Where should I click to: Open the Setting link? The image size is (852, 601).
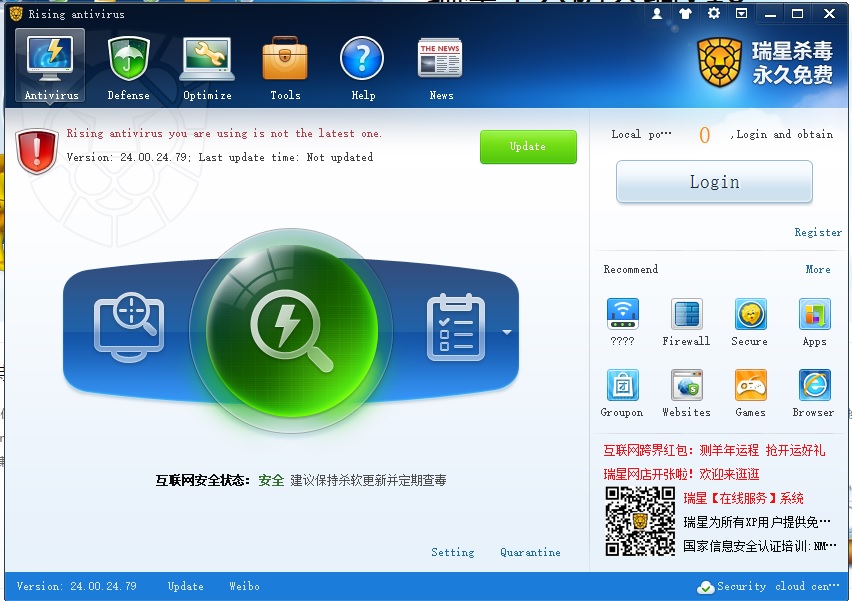click(x=453, y=553)
